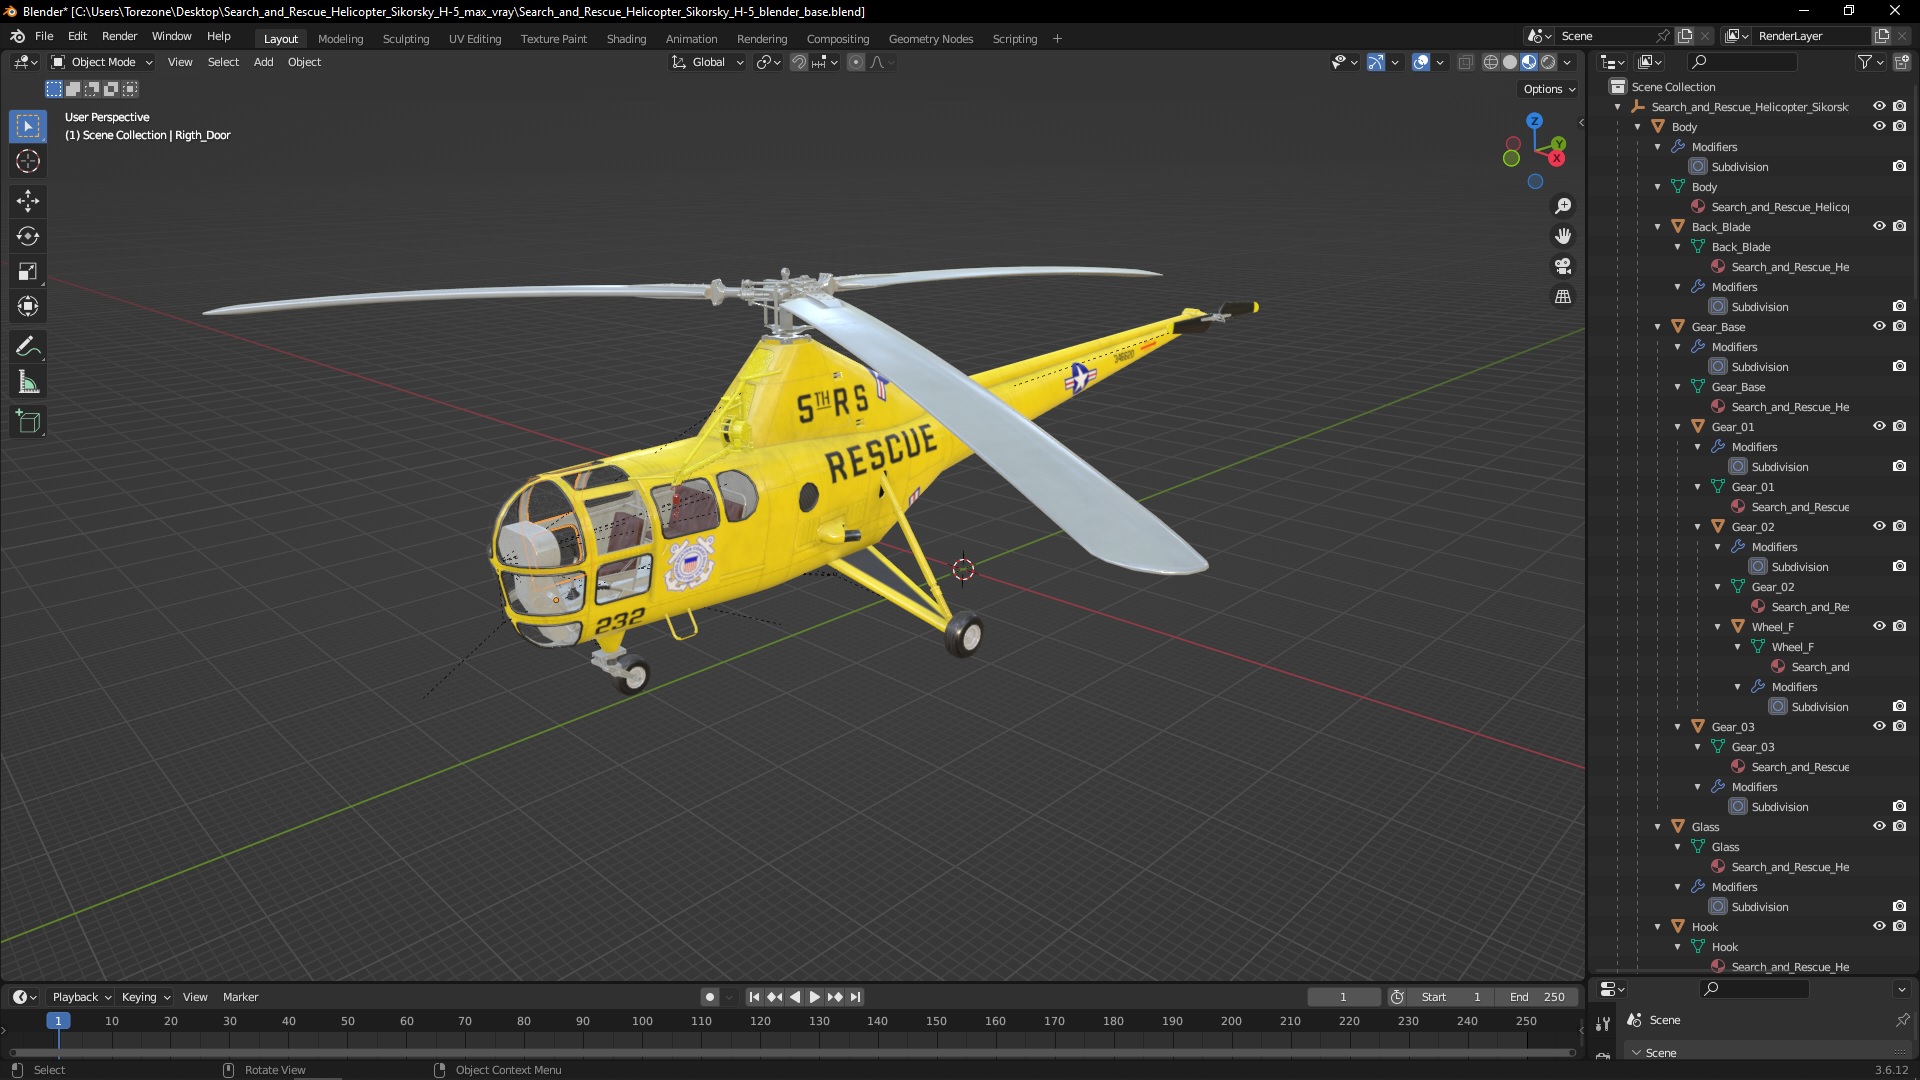Disable Hook object in renders
Screen dimensions: 1920x1080
coord(1899,926)
